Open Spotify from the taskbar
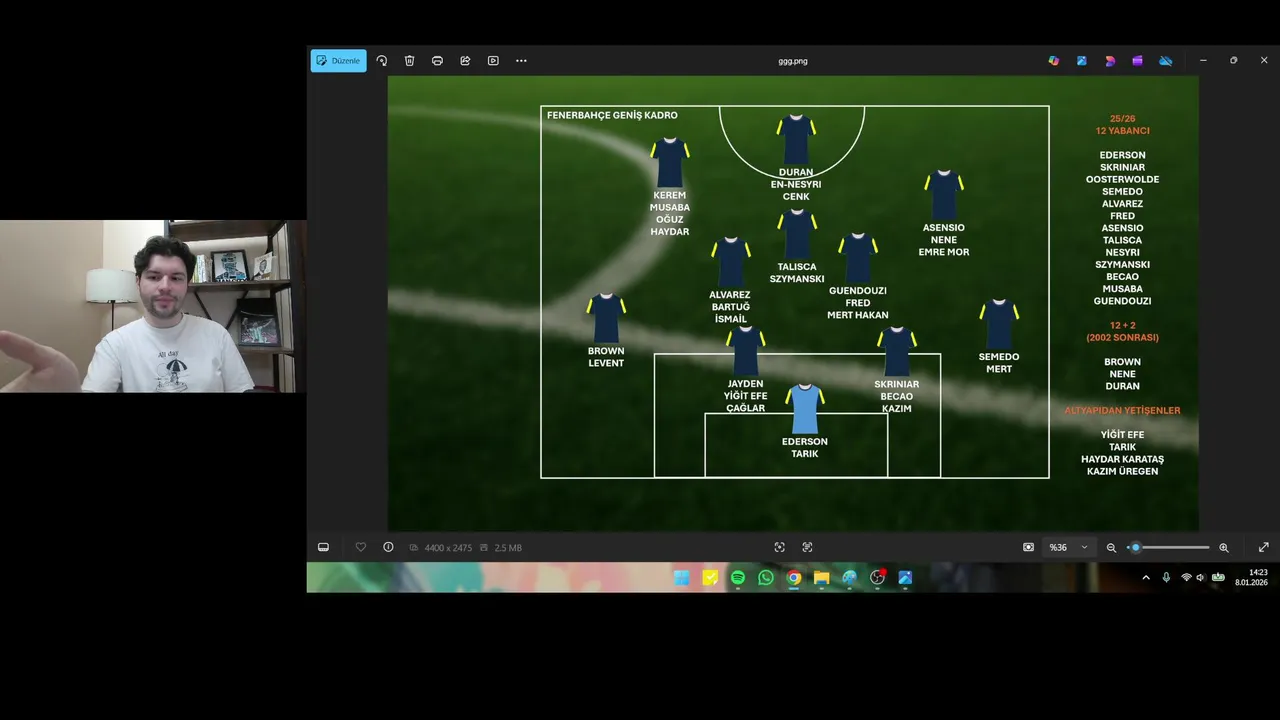The width and height of the screenshot is (1280, 720). [738, 577]
